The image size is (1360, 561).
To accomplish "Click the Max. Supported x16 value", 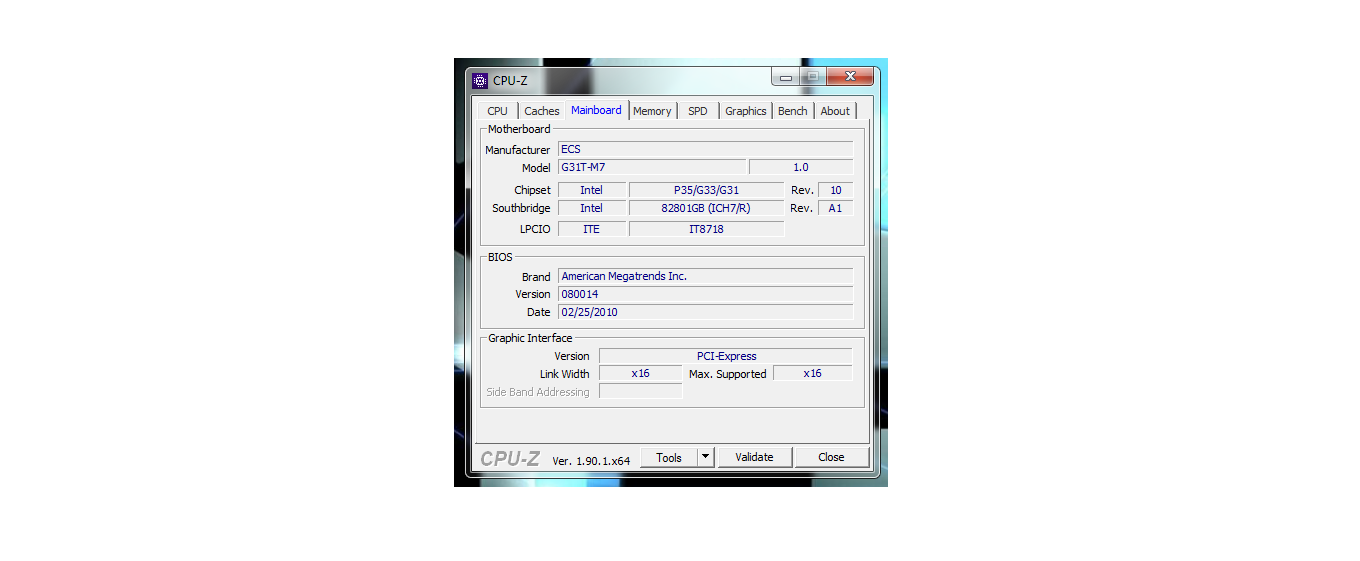I will point(813,373).
